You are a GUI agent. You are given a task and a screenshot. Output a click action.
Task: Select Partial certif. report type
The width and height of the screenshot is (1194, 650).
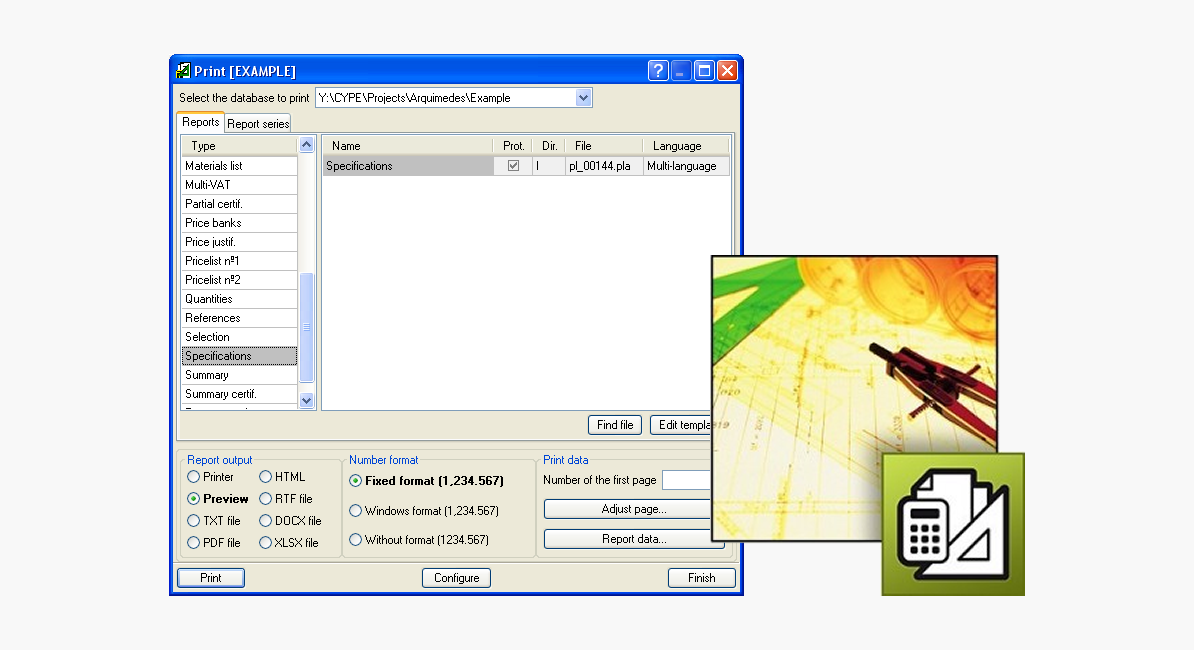(239, 203)
